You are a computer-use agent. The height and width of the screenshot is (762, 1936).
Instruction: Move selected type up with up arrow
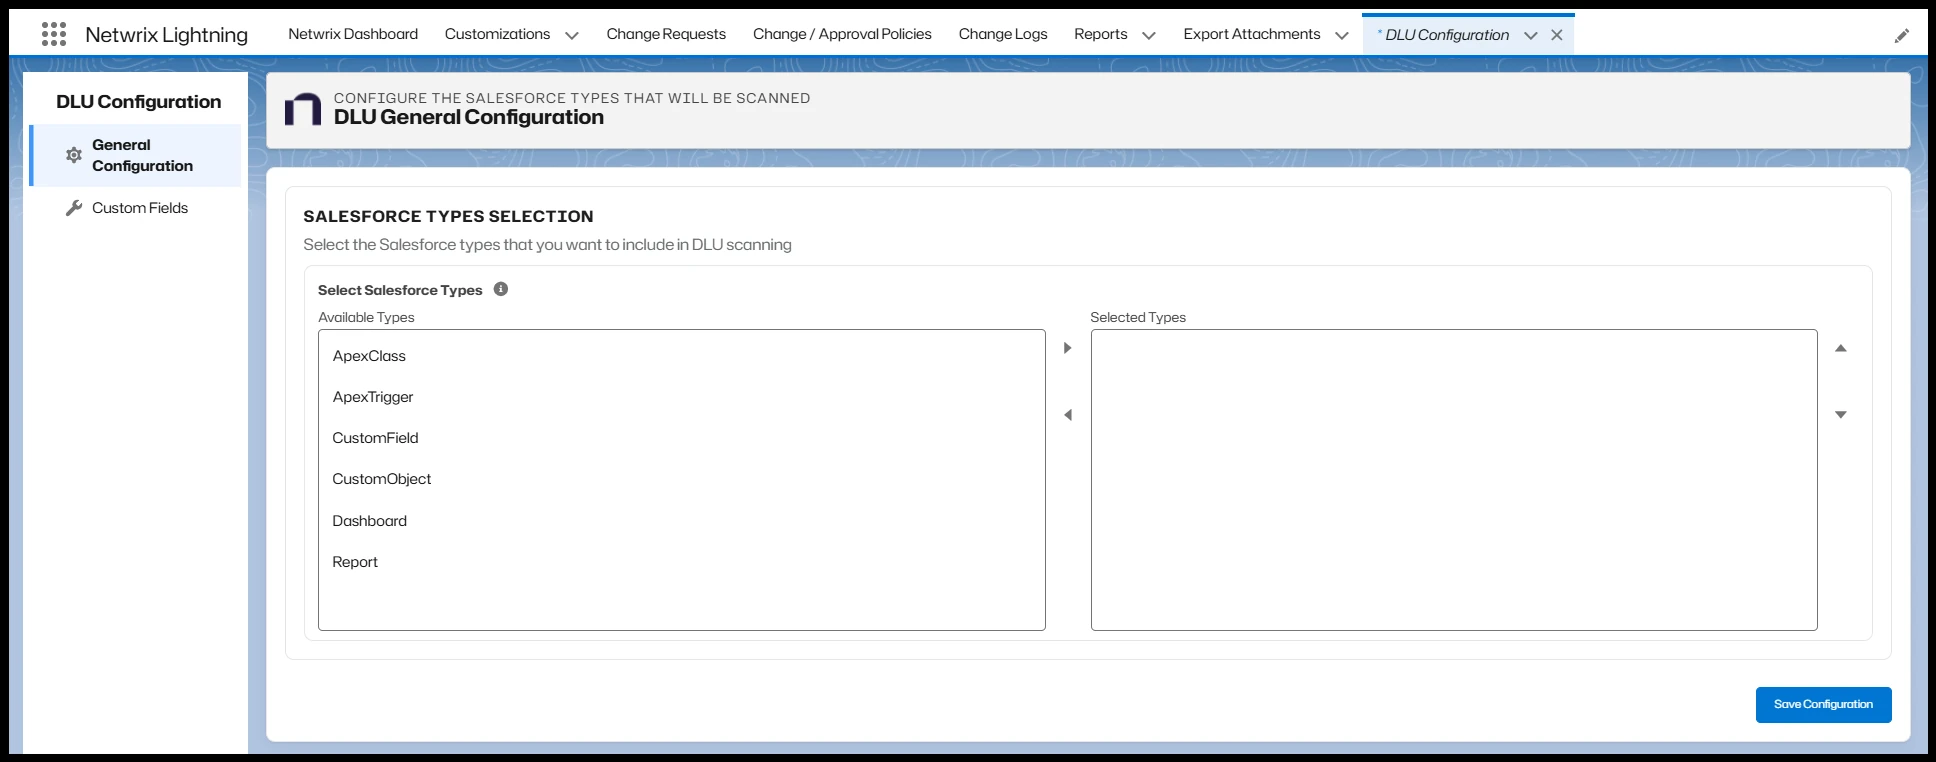[1840, 348]
